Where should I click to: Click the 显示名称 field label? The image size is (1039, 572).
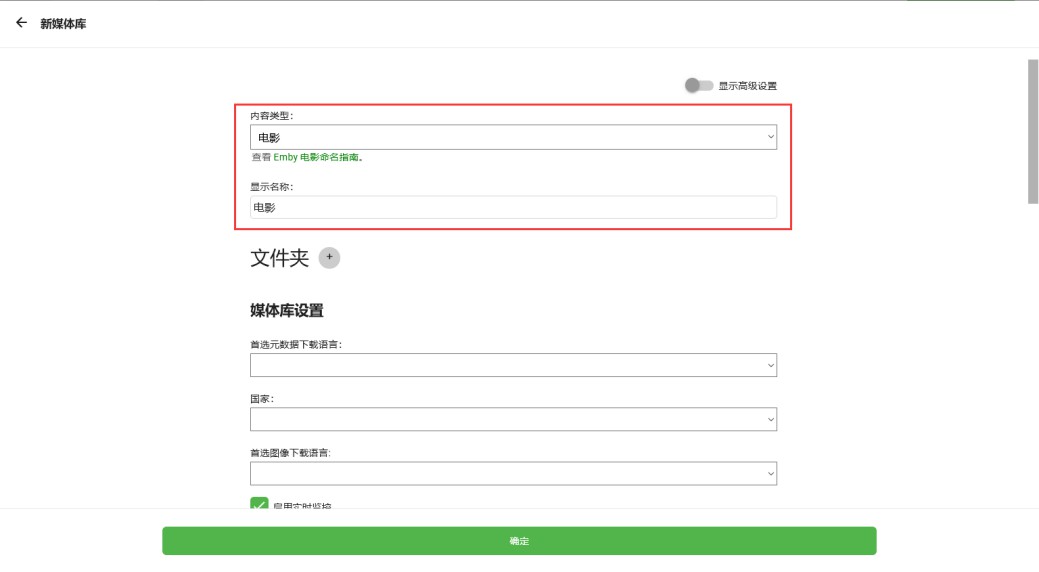click(271, 186)
